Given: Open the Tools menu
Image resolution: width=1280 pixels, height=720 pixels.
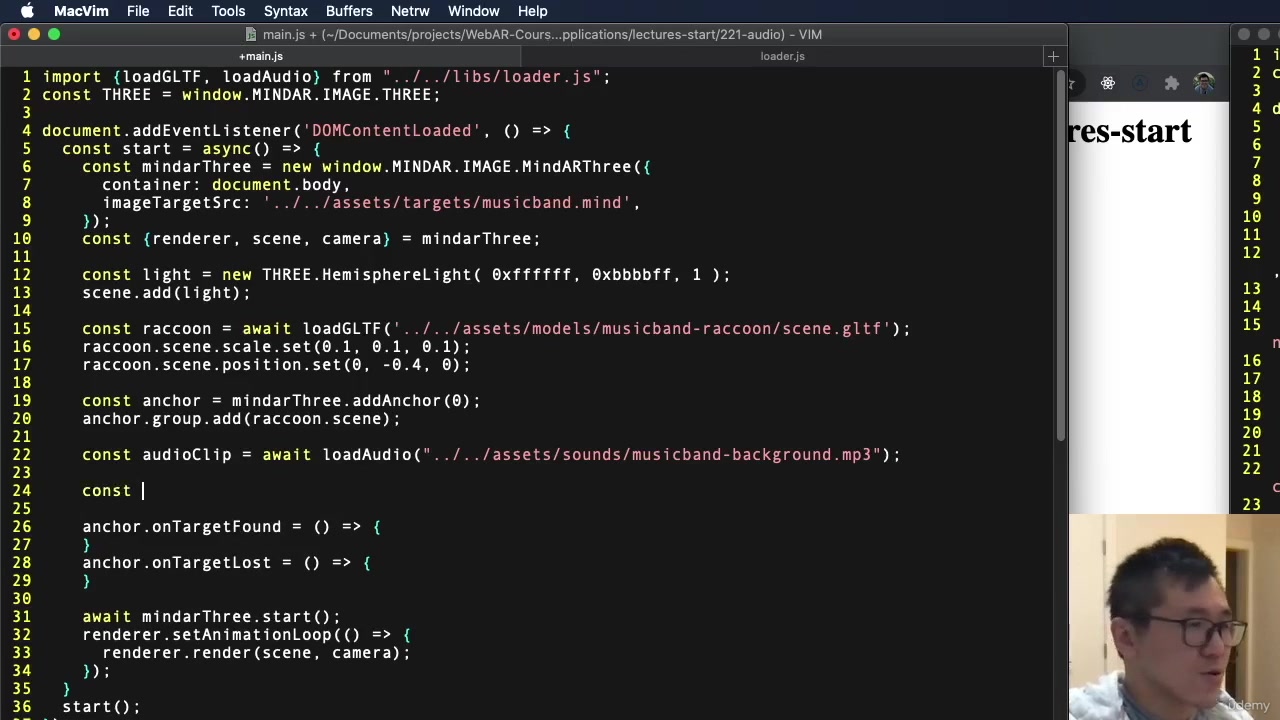Looking at the screenshot, I should point(228,11).
